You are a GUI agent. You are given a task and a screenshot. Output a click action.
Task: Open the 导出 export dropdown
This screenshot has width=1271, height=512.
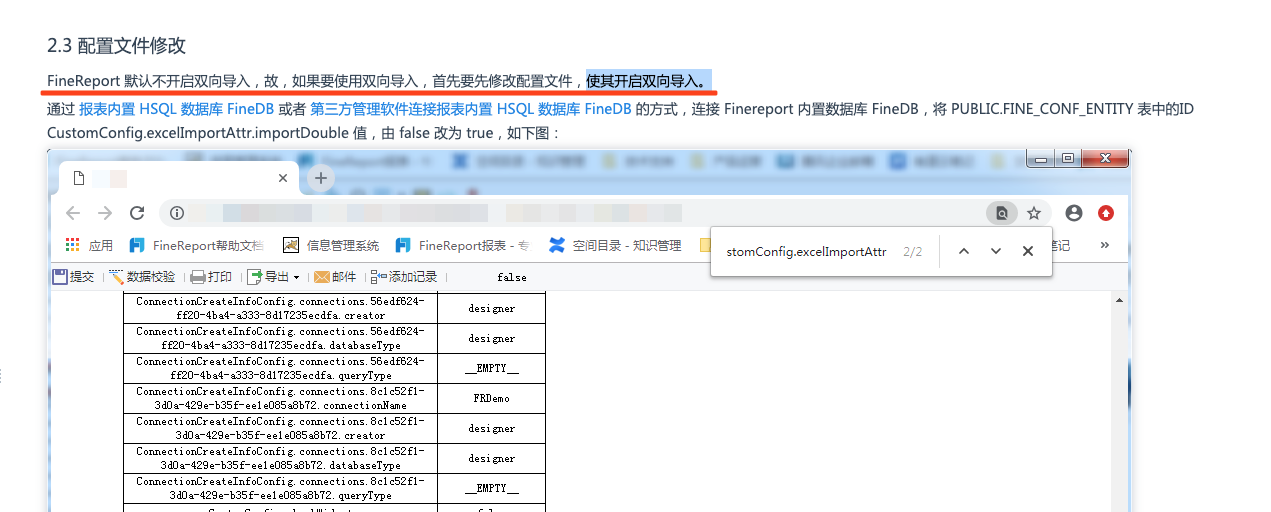pyautogui.click(x=273, y=277)
